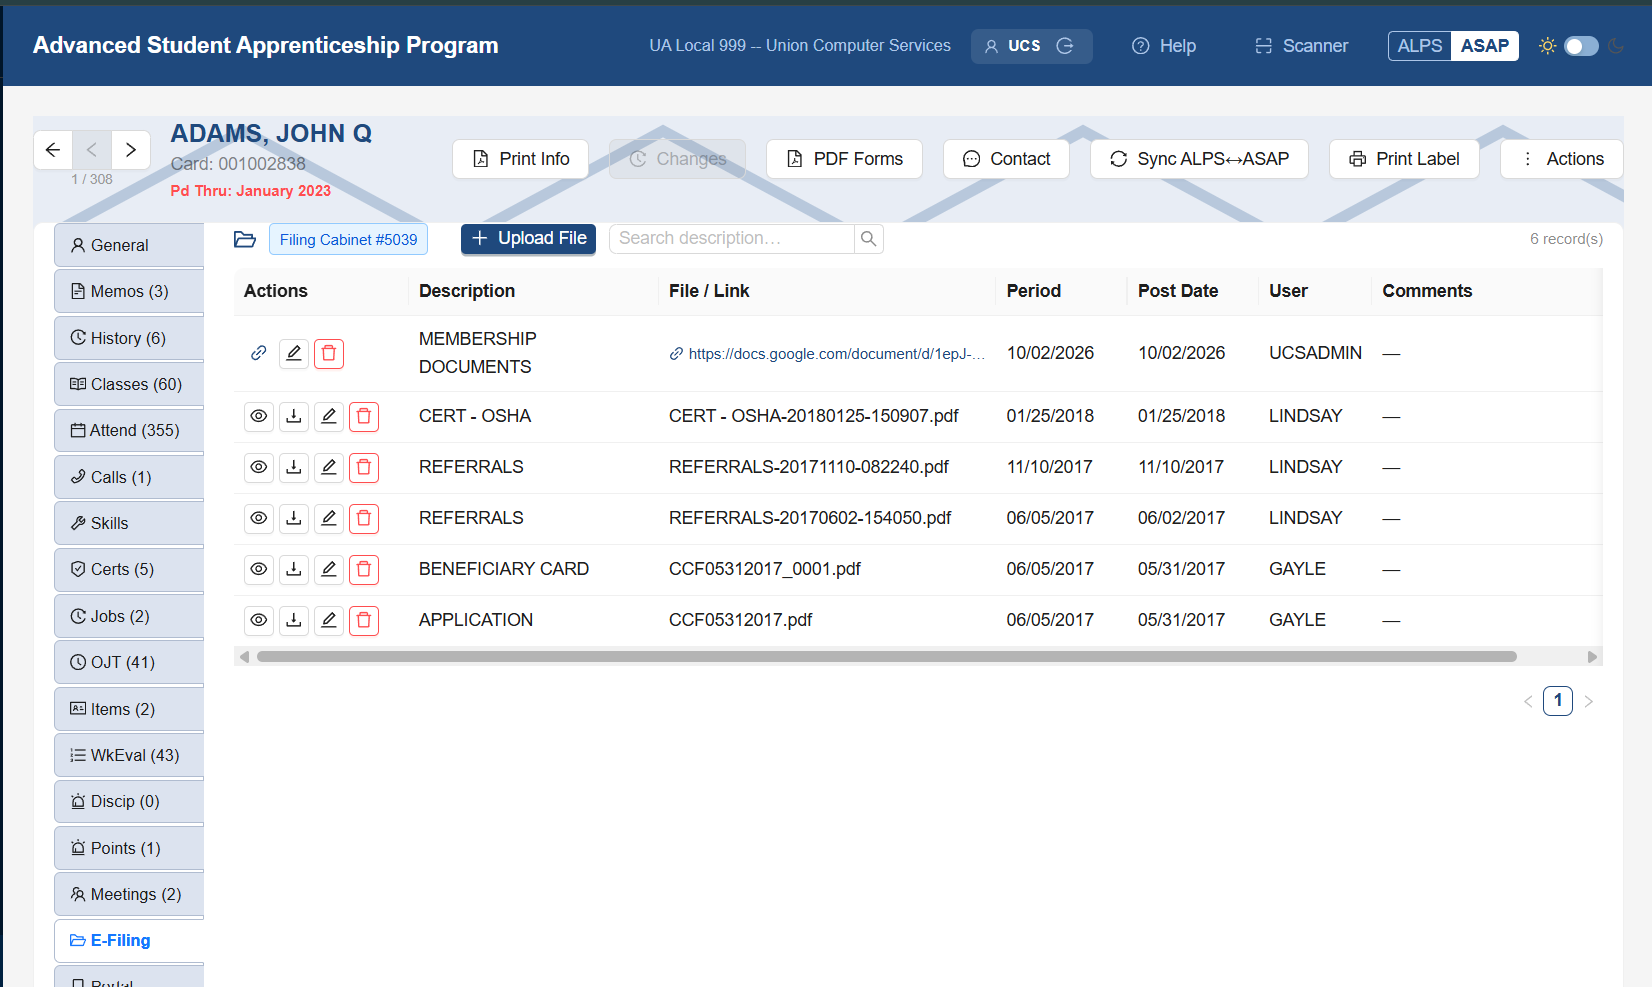Click the Search description input field
Viewport: 1652px width, 987px height.
point(732,239)
